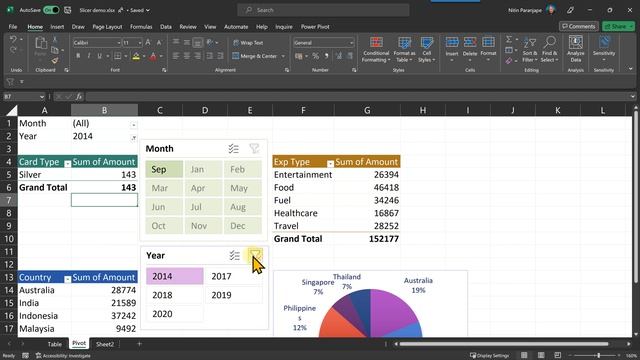Viewport: 640px width, 360px height.
Task: Click the horizontal scrollbar
Action: tap(504, 344)
